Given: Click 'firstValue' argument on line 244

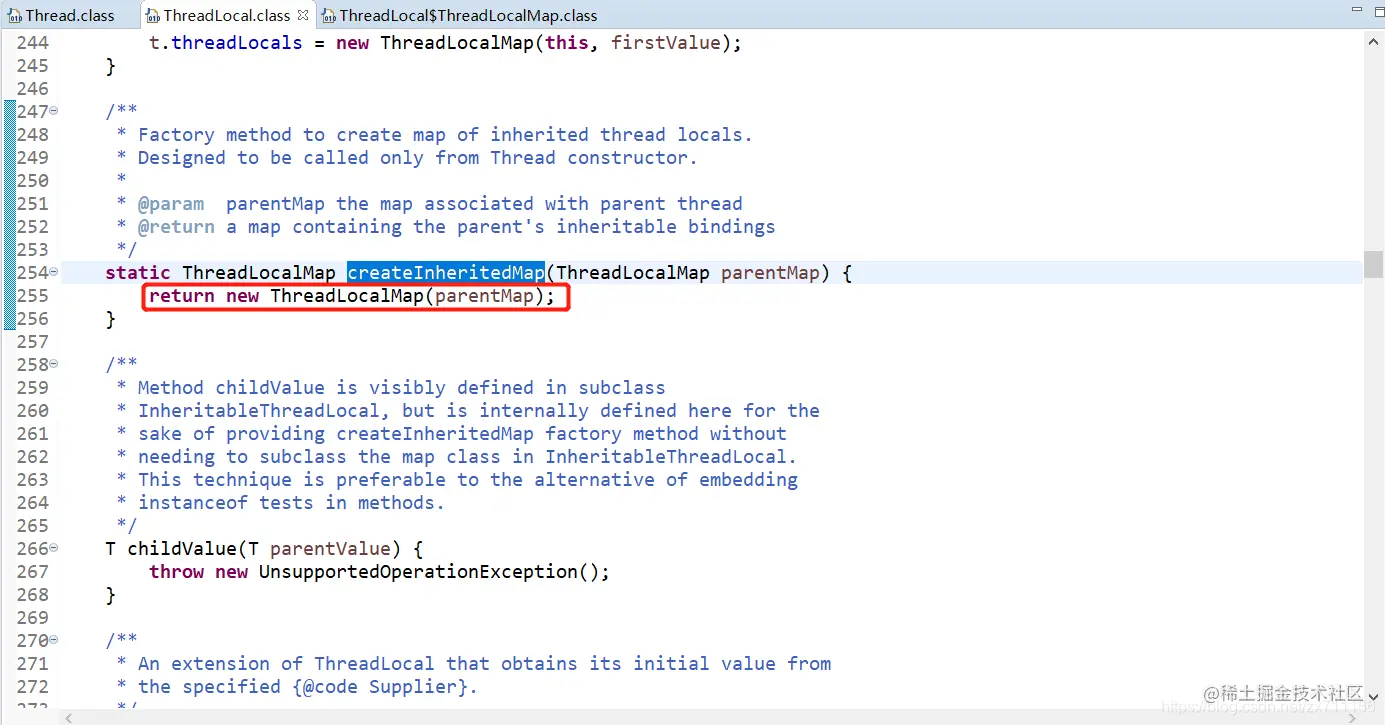Looking at the screenshot, I should coord(666,42).
